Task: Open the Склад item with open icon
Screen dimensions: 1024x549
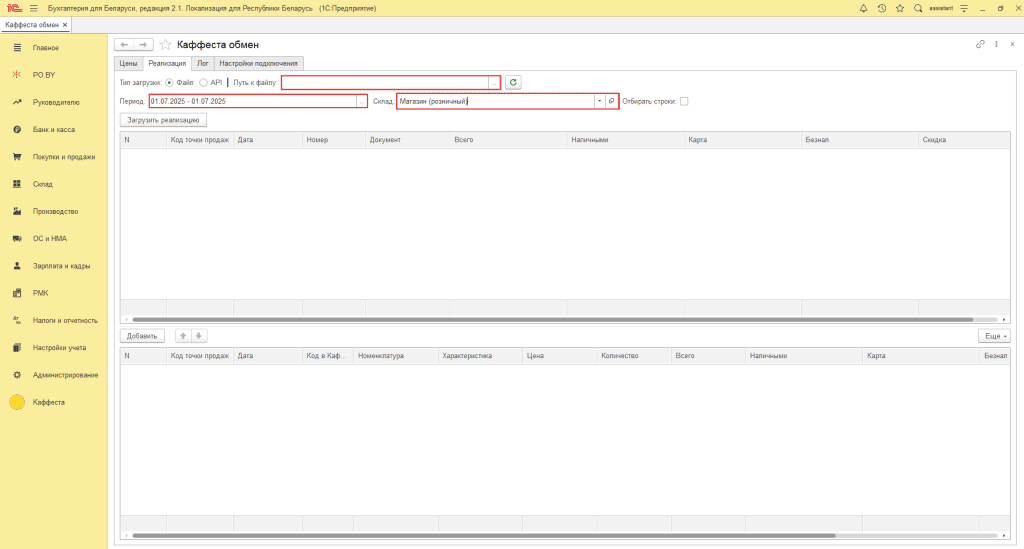Action: (611, 101)
